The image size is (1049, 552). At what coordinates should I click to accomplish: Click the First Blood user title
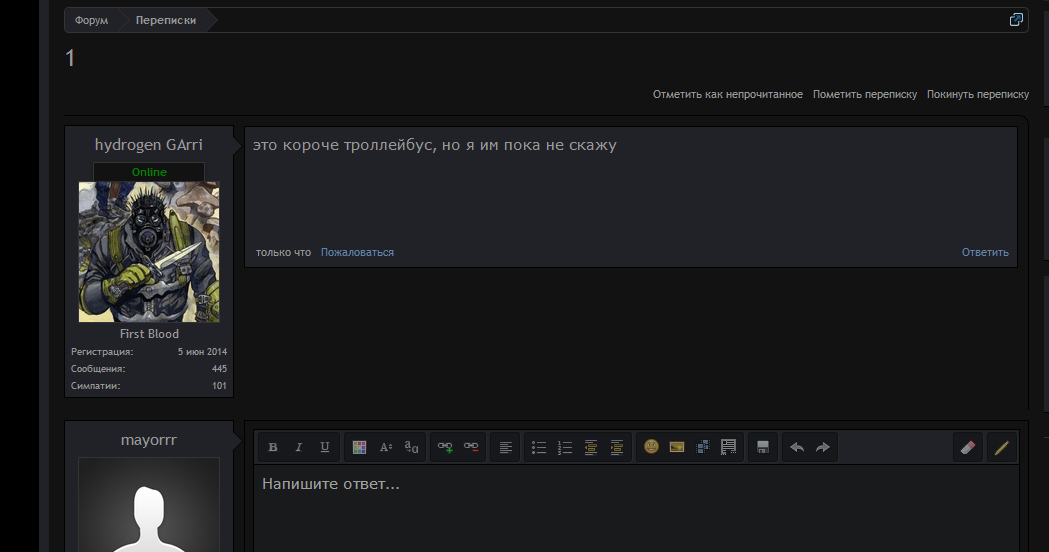(149, 333)
